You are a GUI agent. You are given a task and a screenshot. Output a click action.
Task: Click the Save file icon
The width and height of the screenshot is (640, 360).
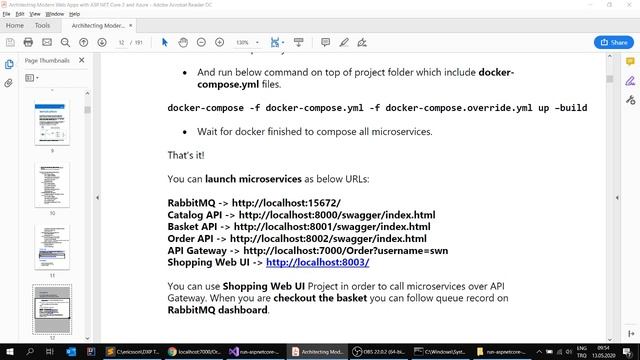pyautogui.click(x=10, y=42)
